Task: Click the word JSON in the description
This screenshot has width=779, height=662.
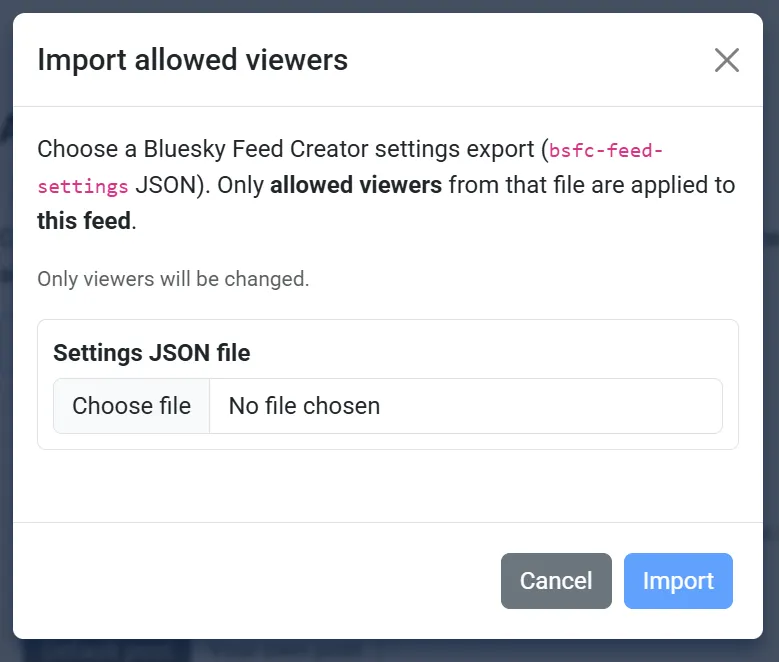Action: pos(166,185)
